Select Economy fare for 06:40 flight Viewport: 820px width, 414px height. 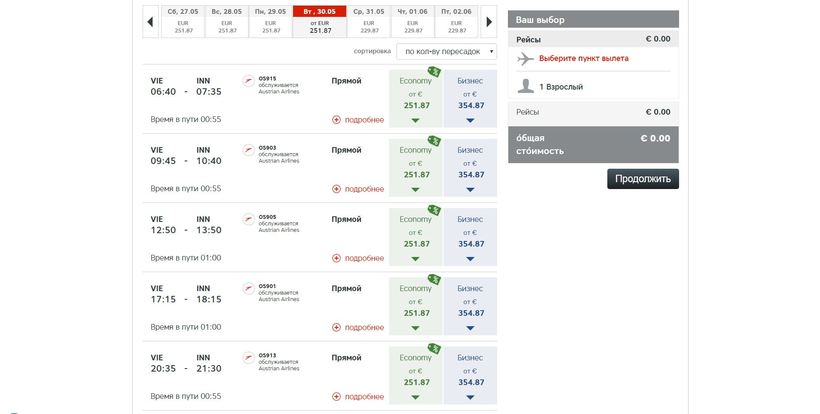click(x=415, y=97)
